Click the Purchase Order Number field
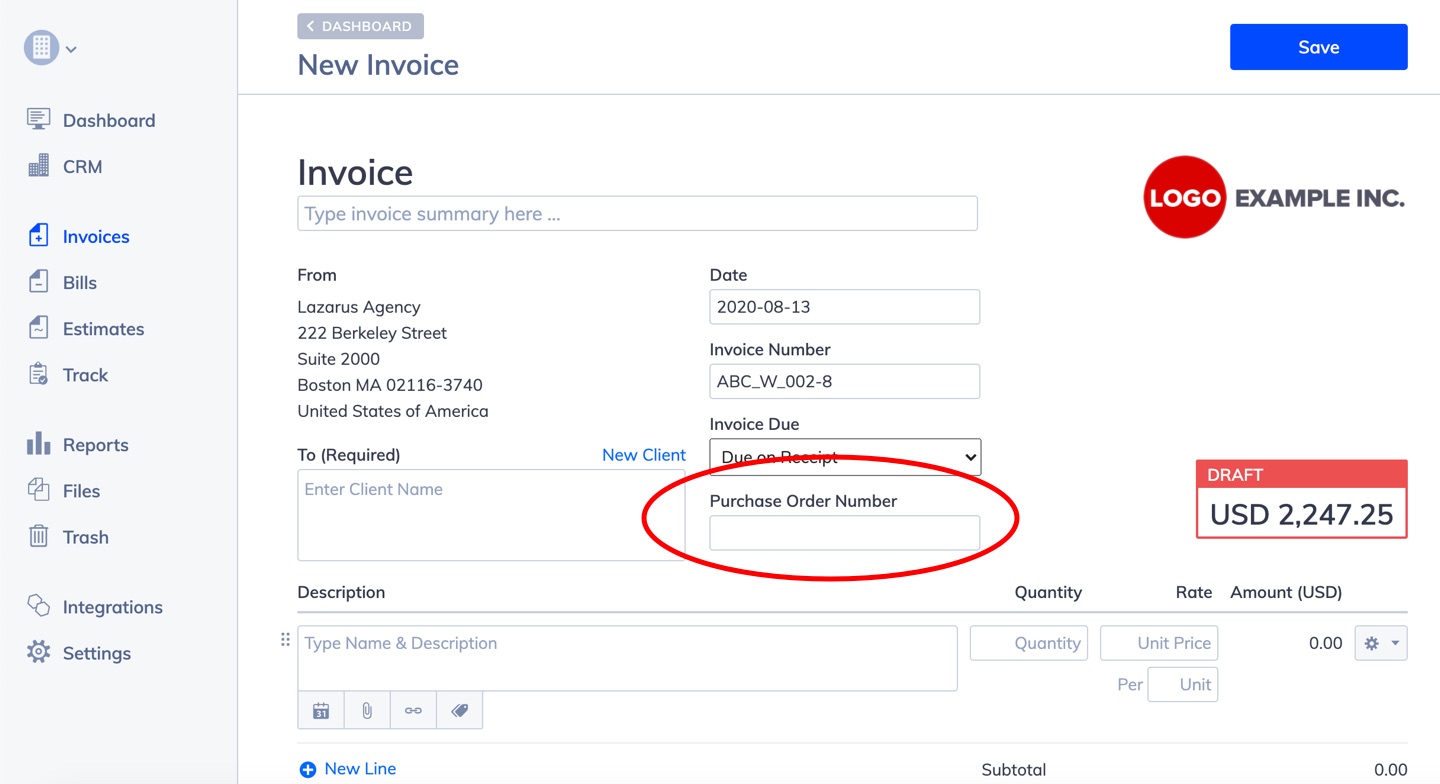 click(x=845, y=533)
